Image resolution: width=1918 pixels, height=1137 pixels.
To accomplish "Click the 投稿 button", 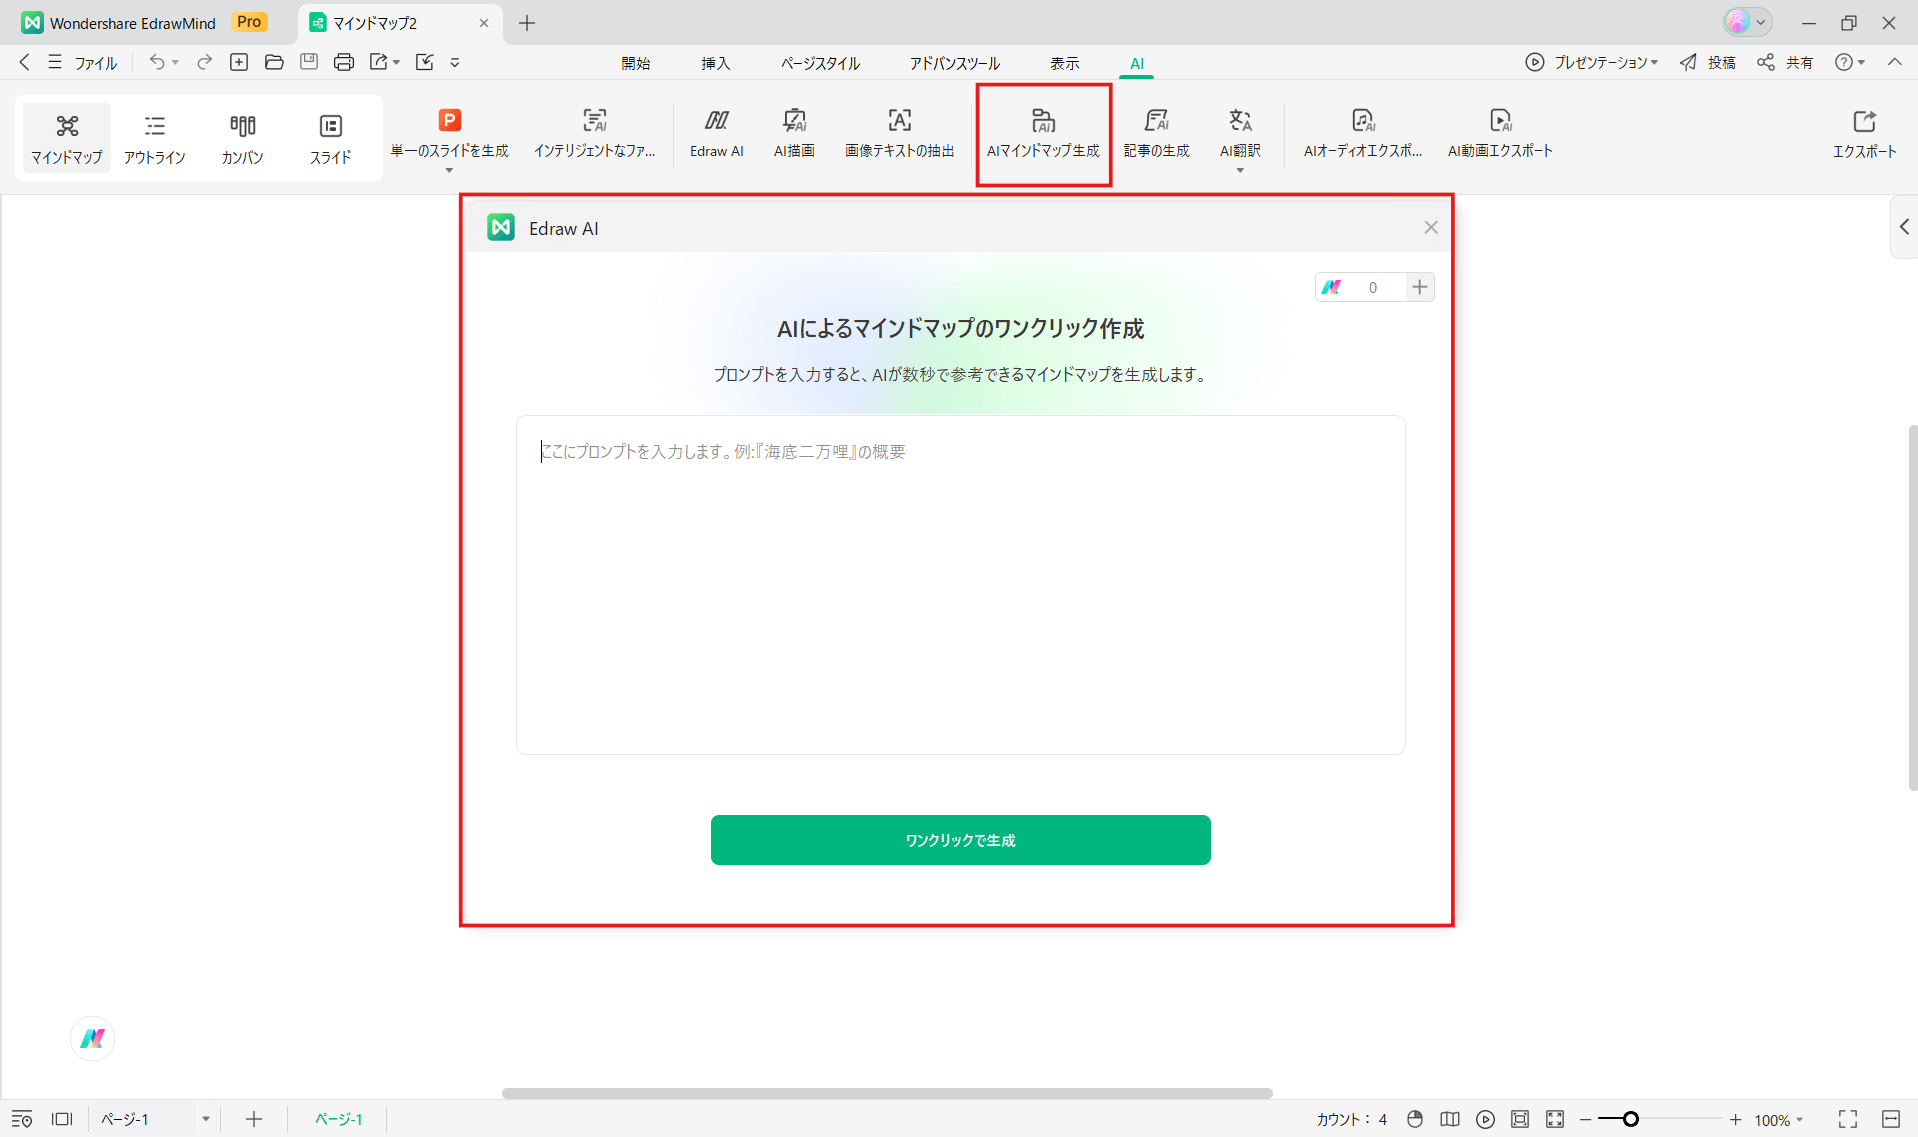I will (x=1708, y=62).
